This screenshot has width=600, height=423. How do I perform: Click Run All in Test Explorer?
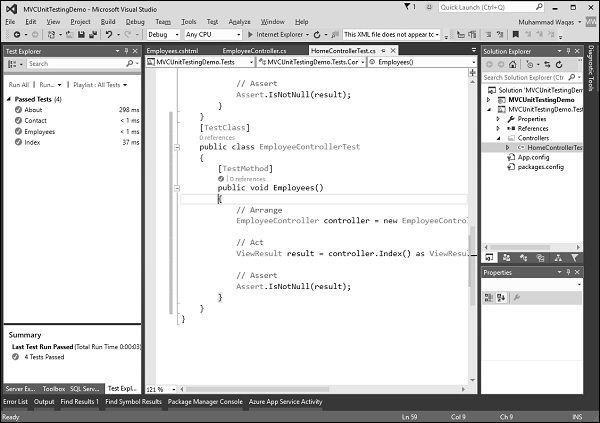19,85
